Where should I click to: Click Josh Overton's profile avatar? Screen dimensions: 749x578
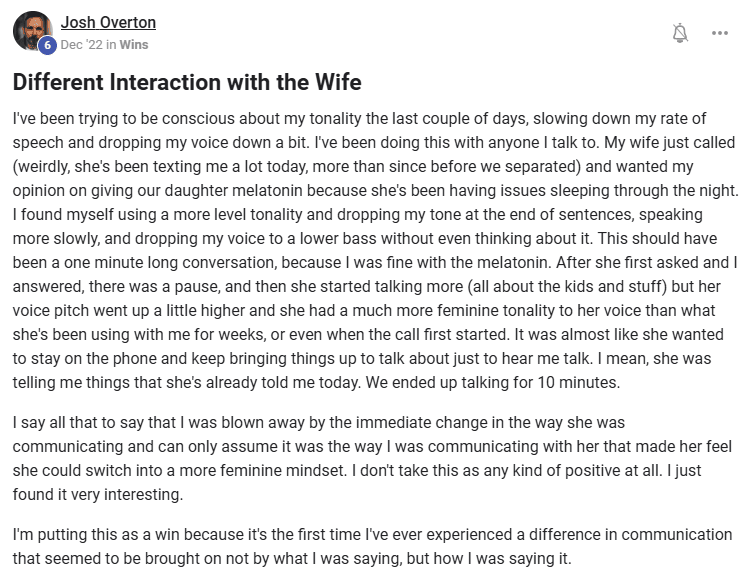[x=31, y=30]
